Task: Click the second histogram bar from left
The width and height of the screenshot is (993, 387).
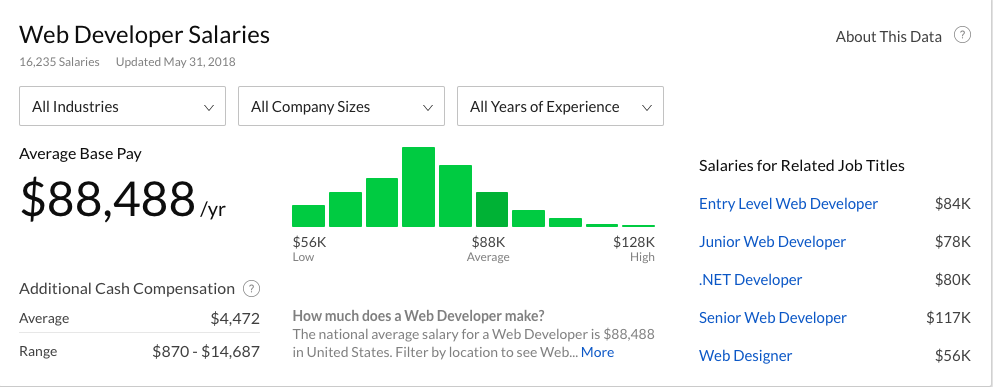Action: coord(345,209)
